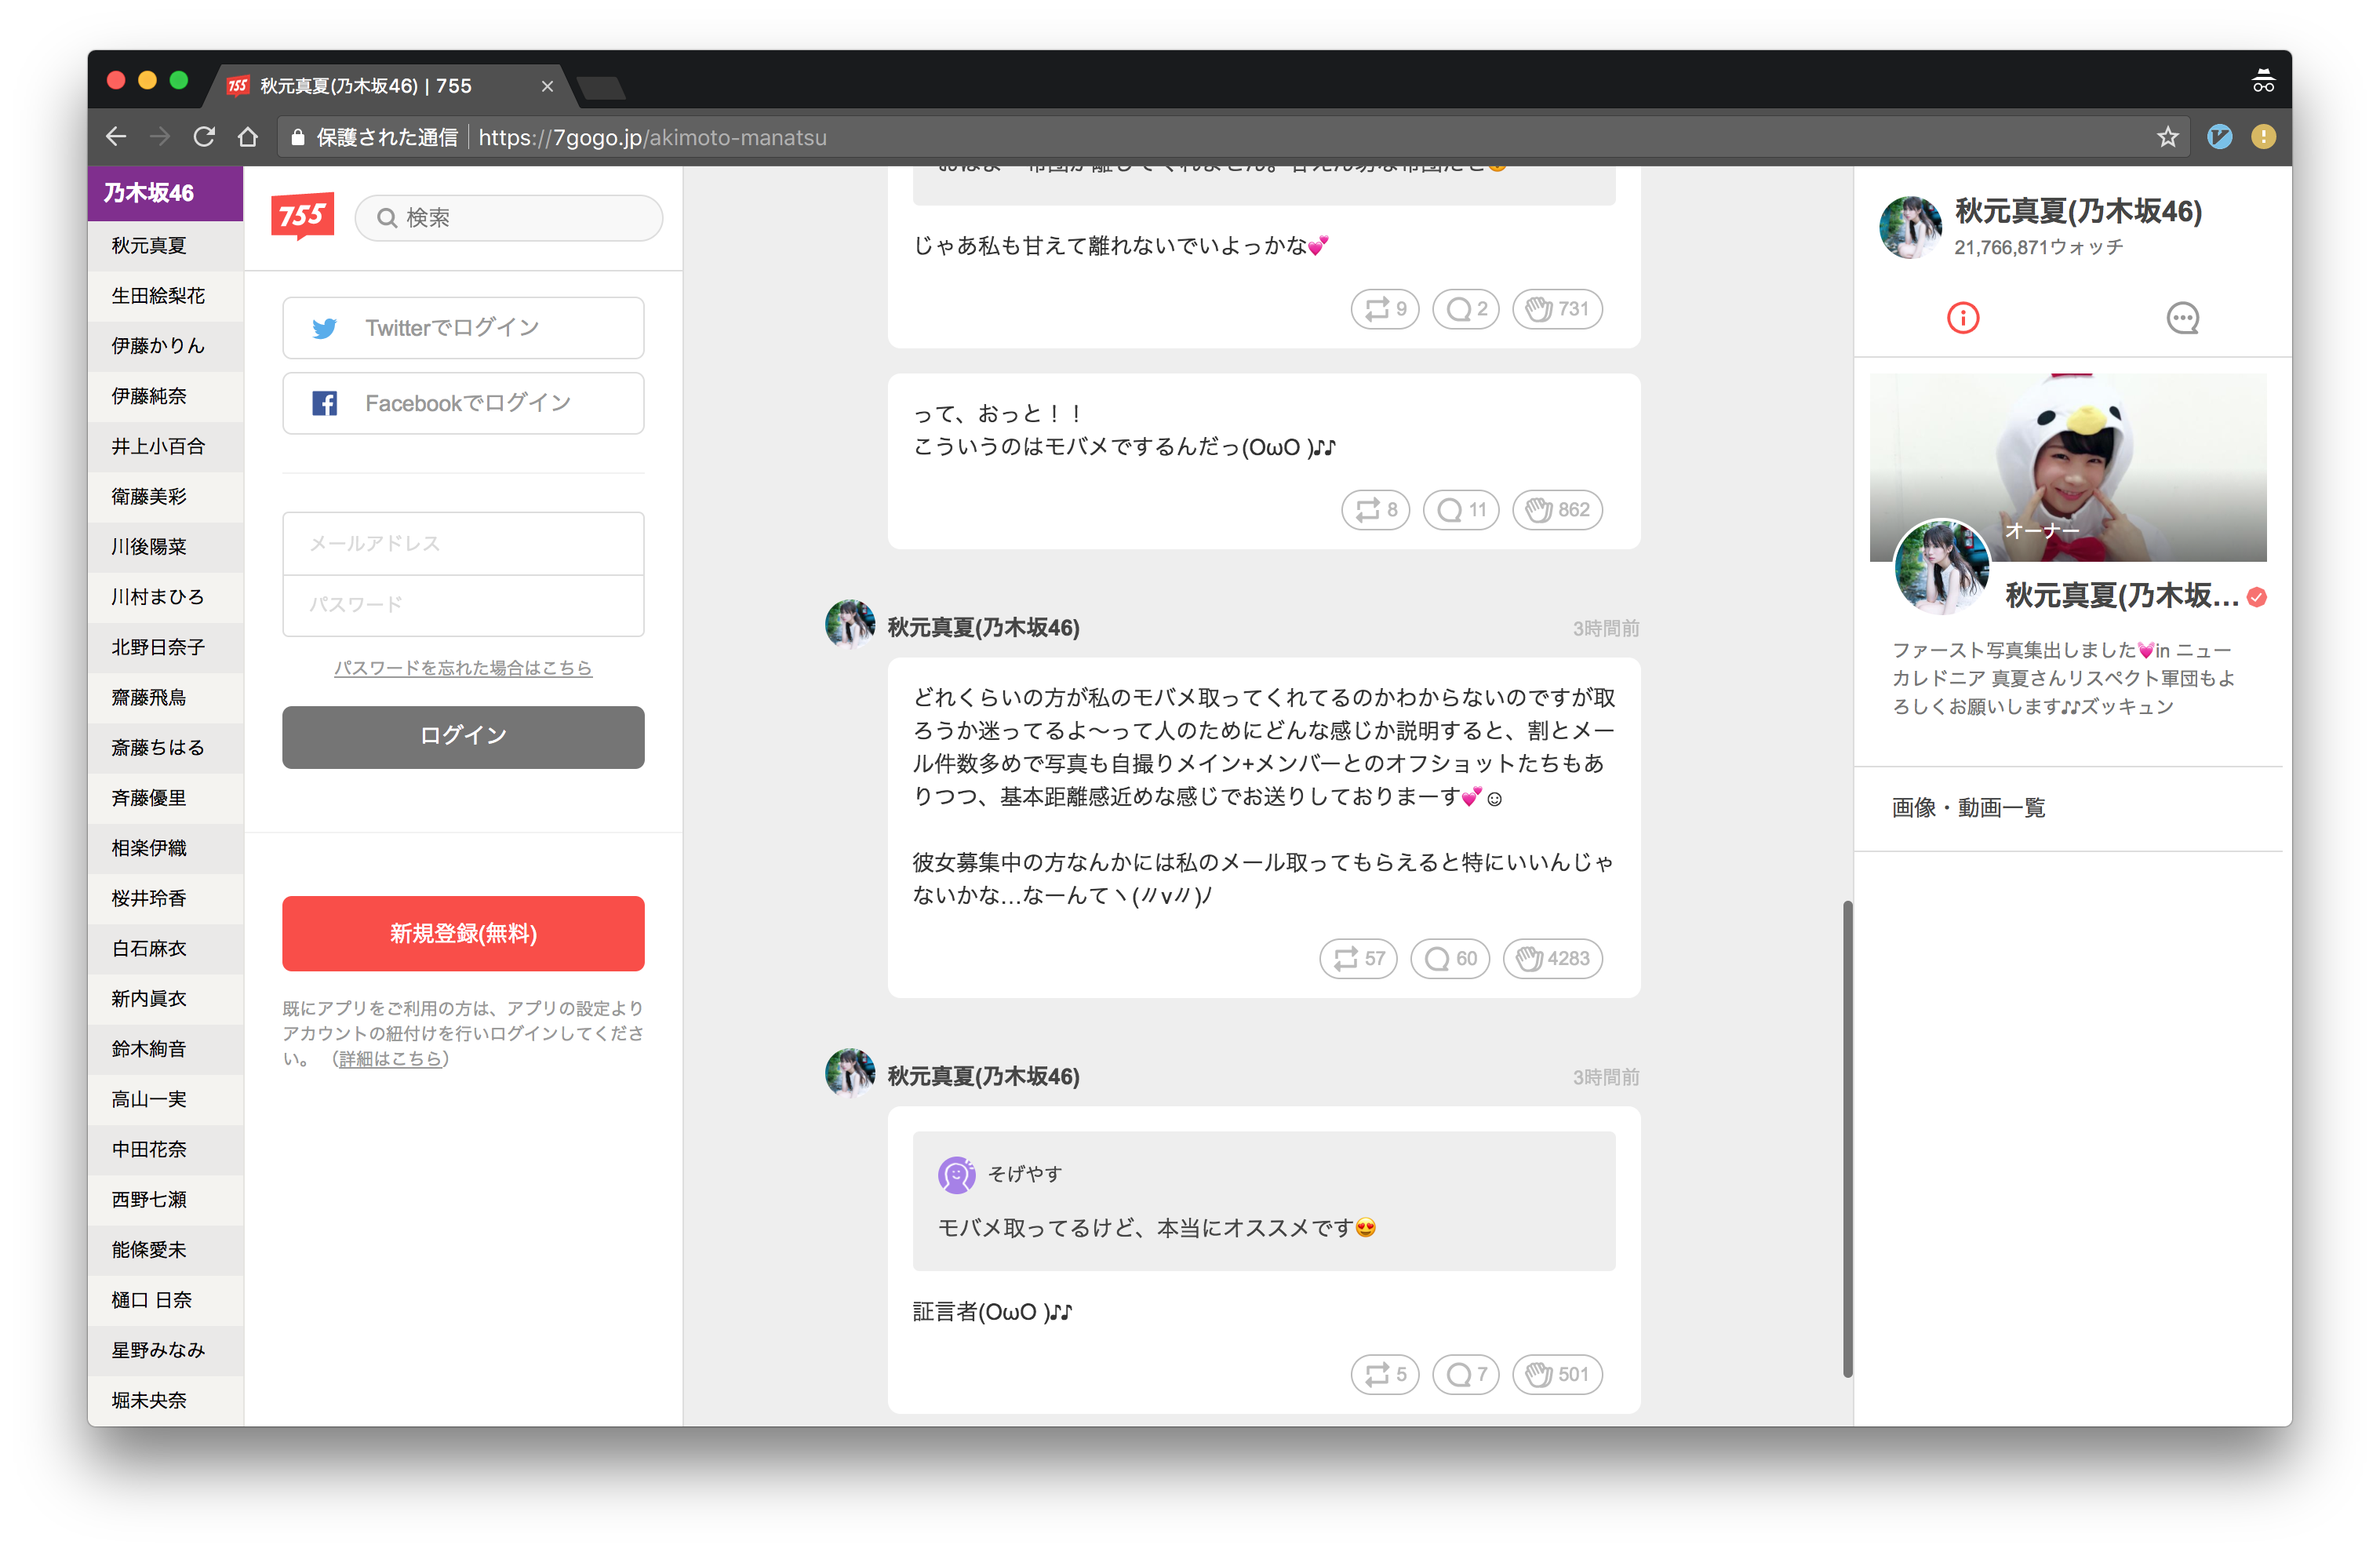Click clap icon showing 862
The height and width of the screenshot is (1552, 2380).
pyautogui.click(x=1557, y=510)
